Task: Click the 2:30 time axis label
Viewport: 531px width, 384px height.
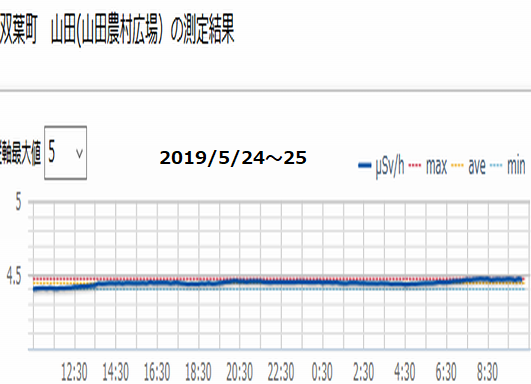Action: click(x=363, y=372)
